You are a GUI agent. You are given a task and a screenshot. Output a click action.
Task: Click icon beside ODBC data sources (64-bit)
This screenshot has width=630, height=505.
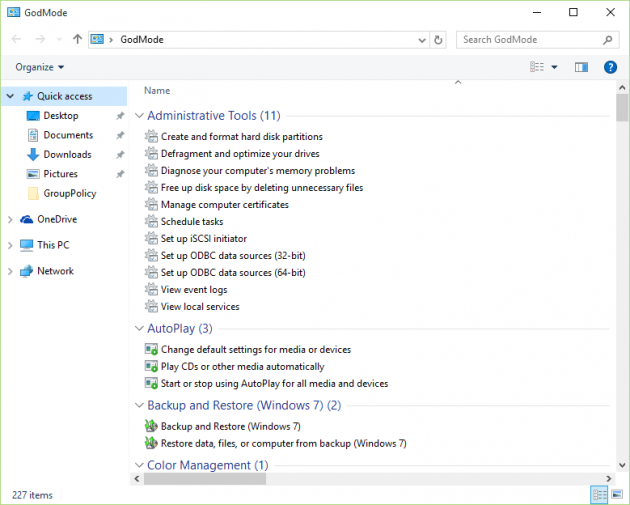coord(151,272)
